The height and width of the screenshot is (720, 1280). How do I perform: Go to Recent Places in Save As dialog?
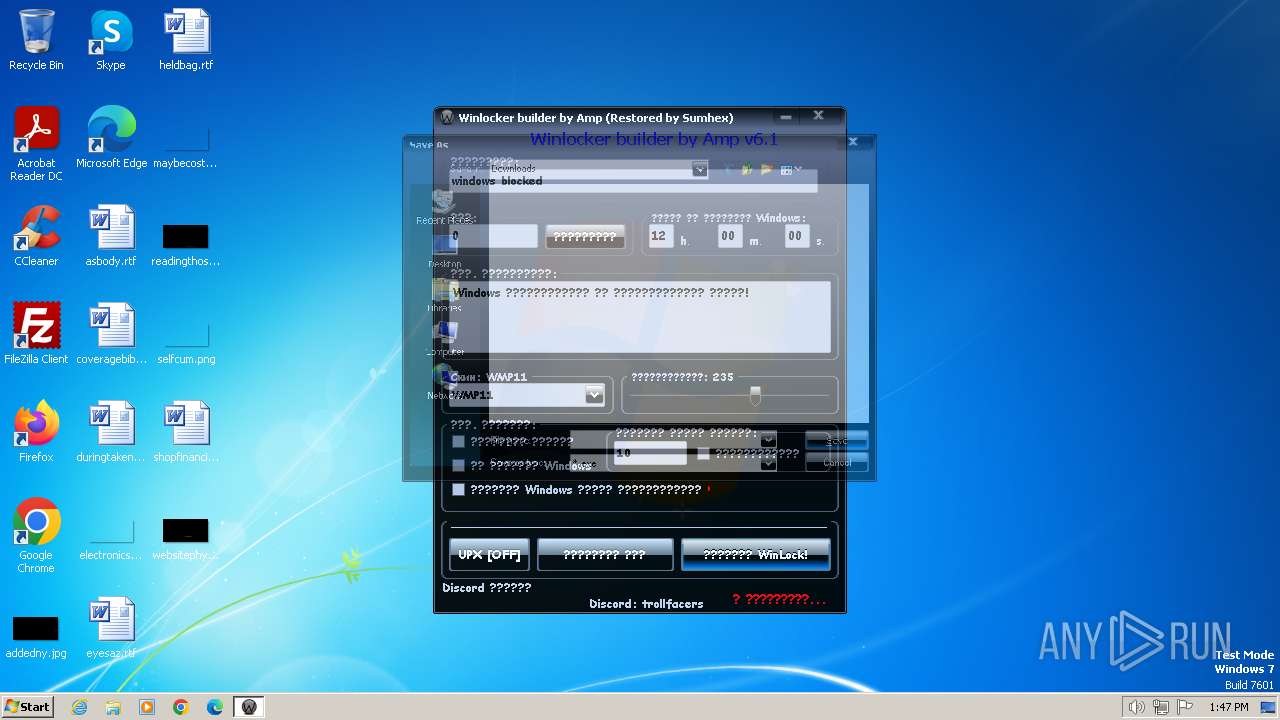click(445, 208)
